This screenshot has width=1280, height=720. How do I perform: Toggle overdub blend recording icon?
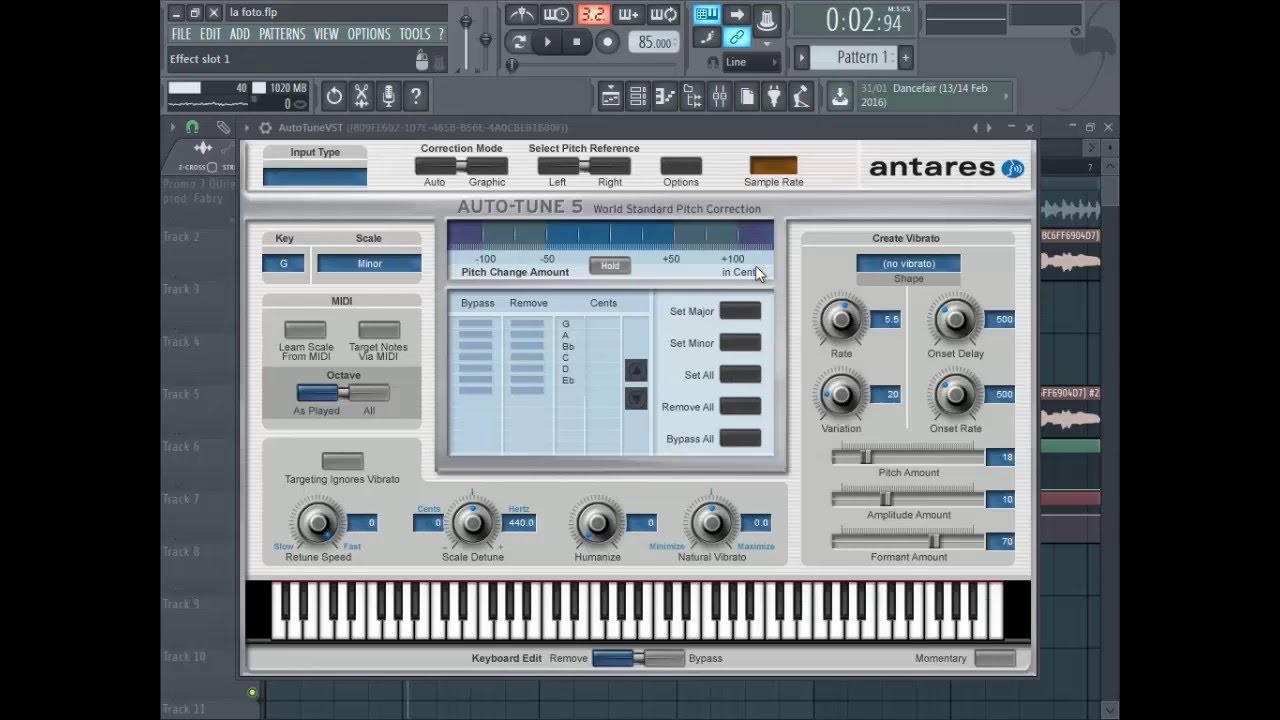coord(628,14)
